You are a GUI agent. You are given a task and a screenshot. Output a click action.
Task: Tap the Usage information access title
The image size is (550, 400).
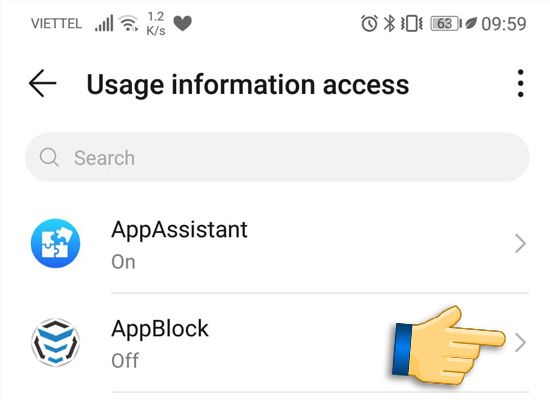[x=248, y=85]
